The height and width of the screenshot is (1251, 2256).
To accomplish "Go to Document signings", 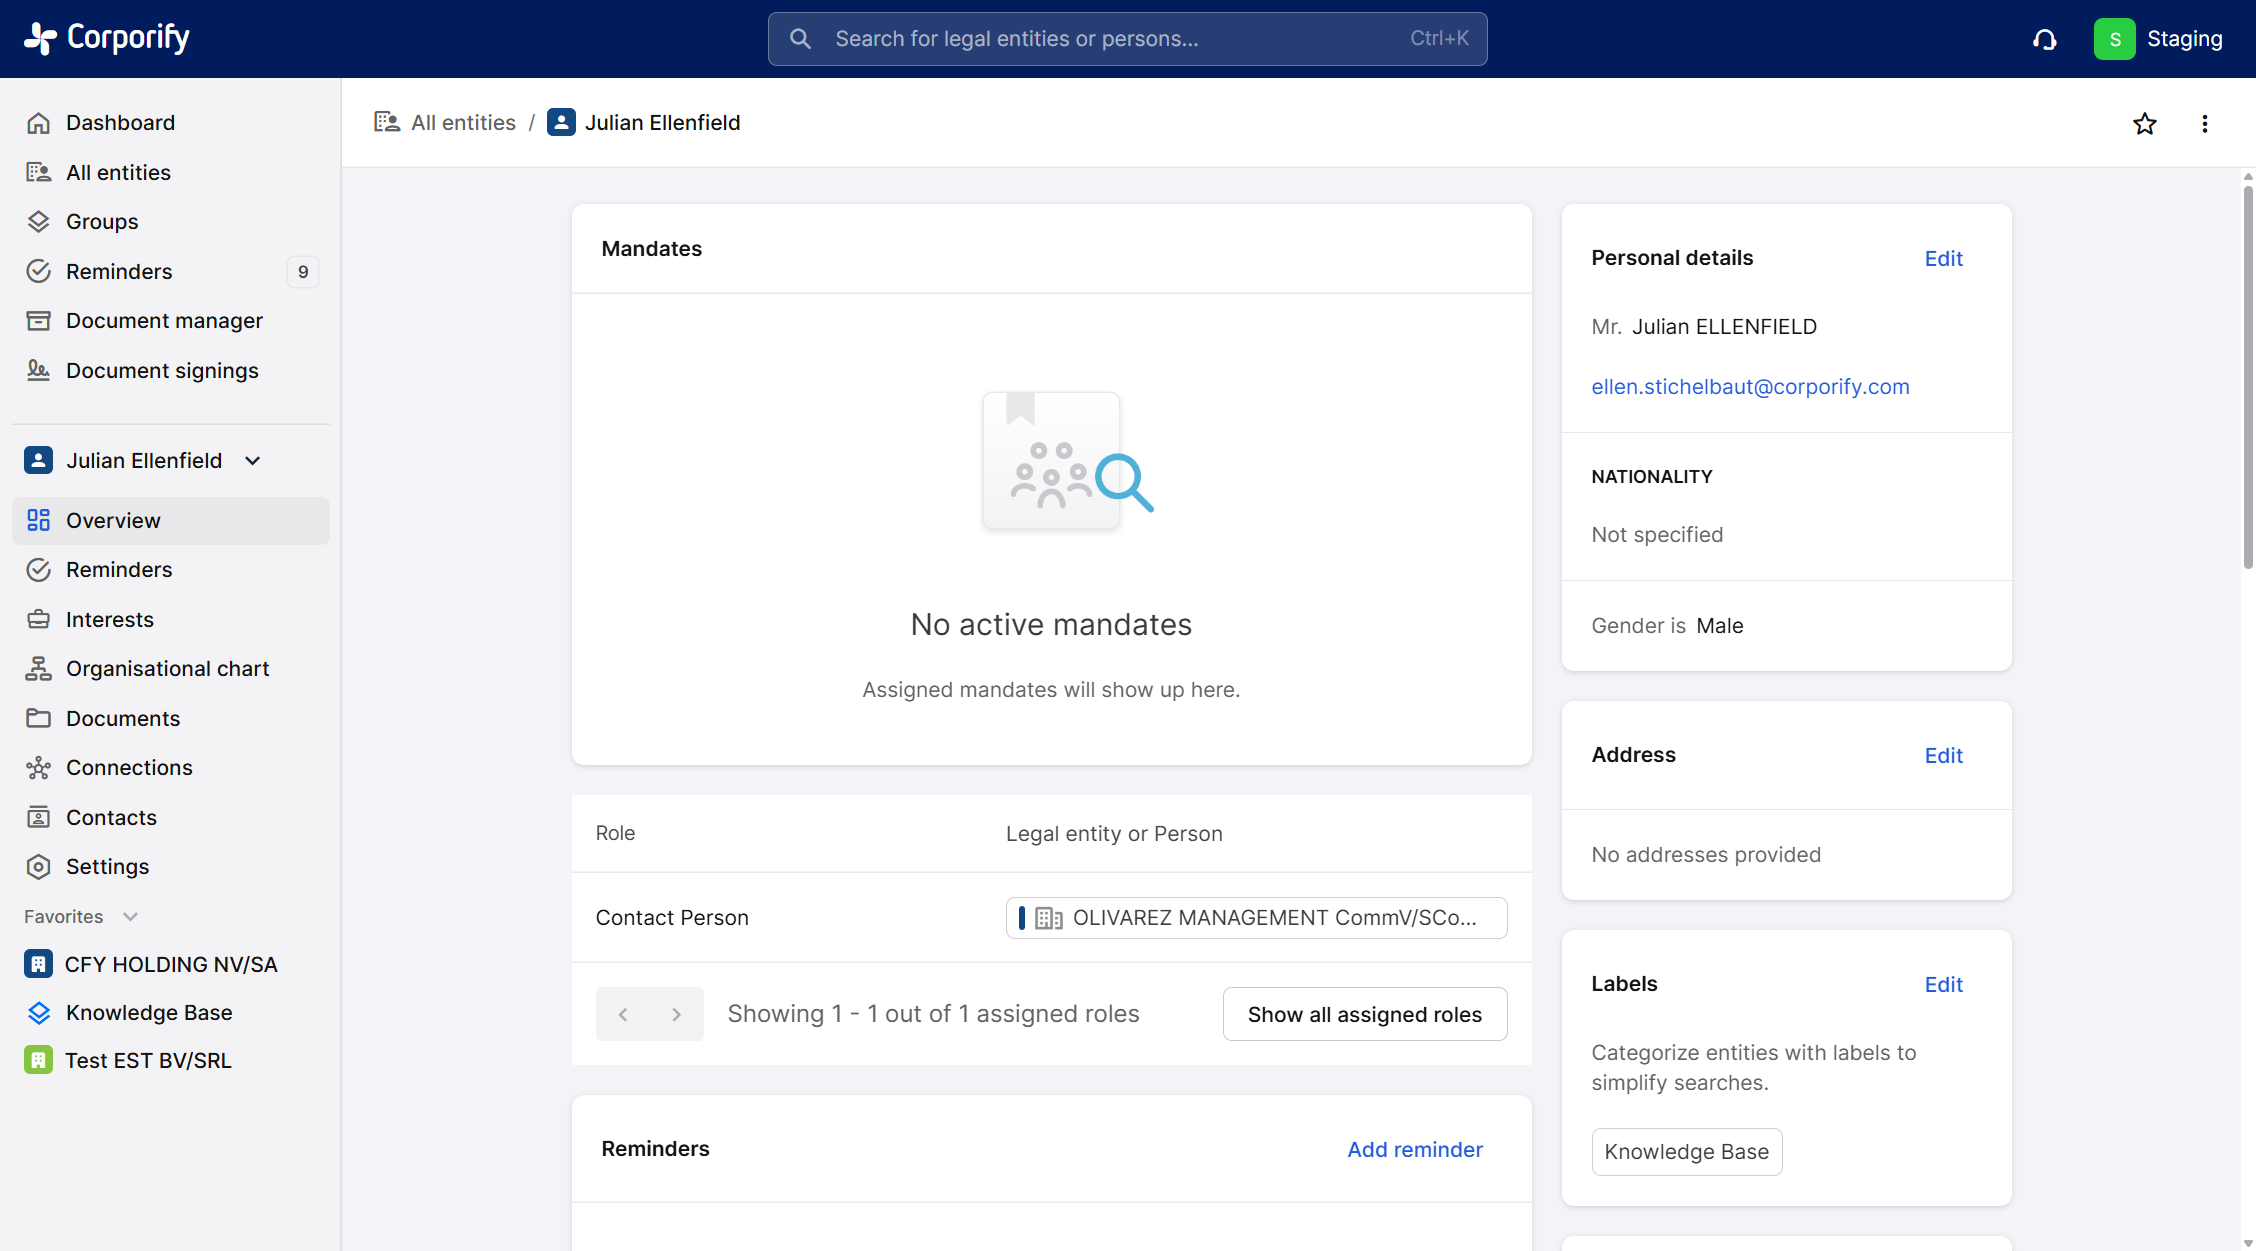I will (x=162, y=370).
